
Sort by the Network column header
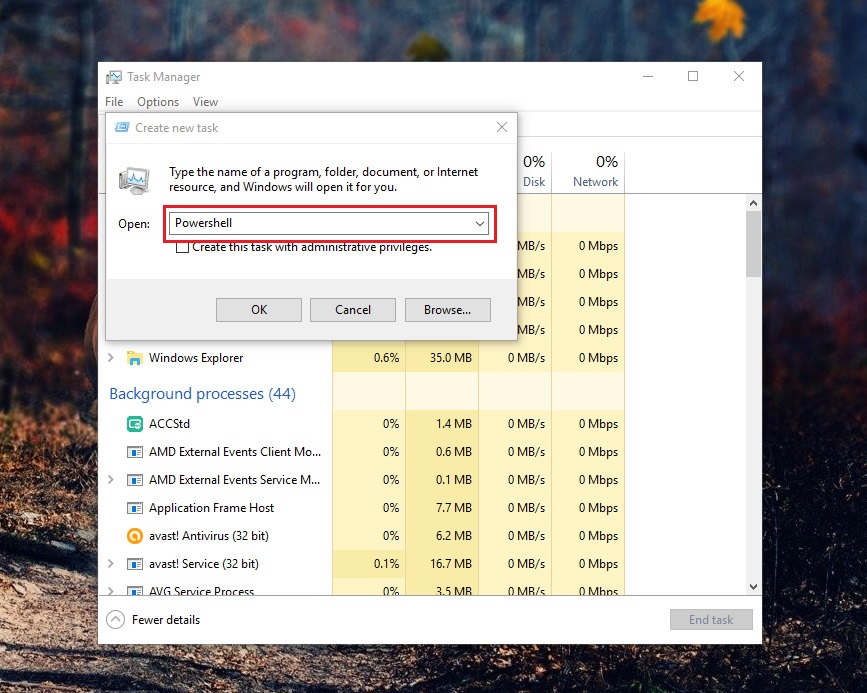click(595, 181)
